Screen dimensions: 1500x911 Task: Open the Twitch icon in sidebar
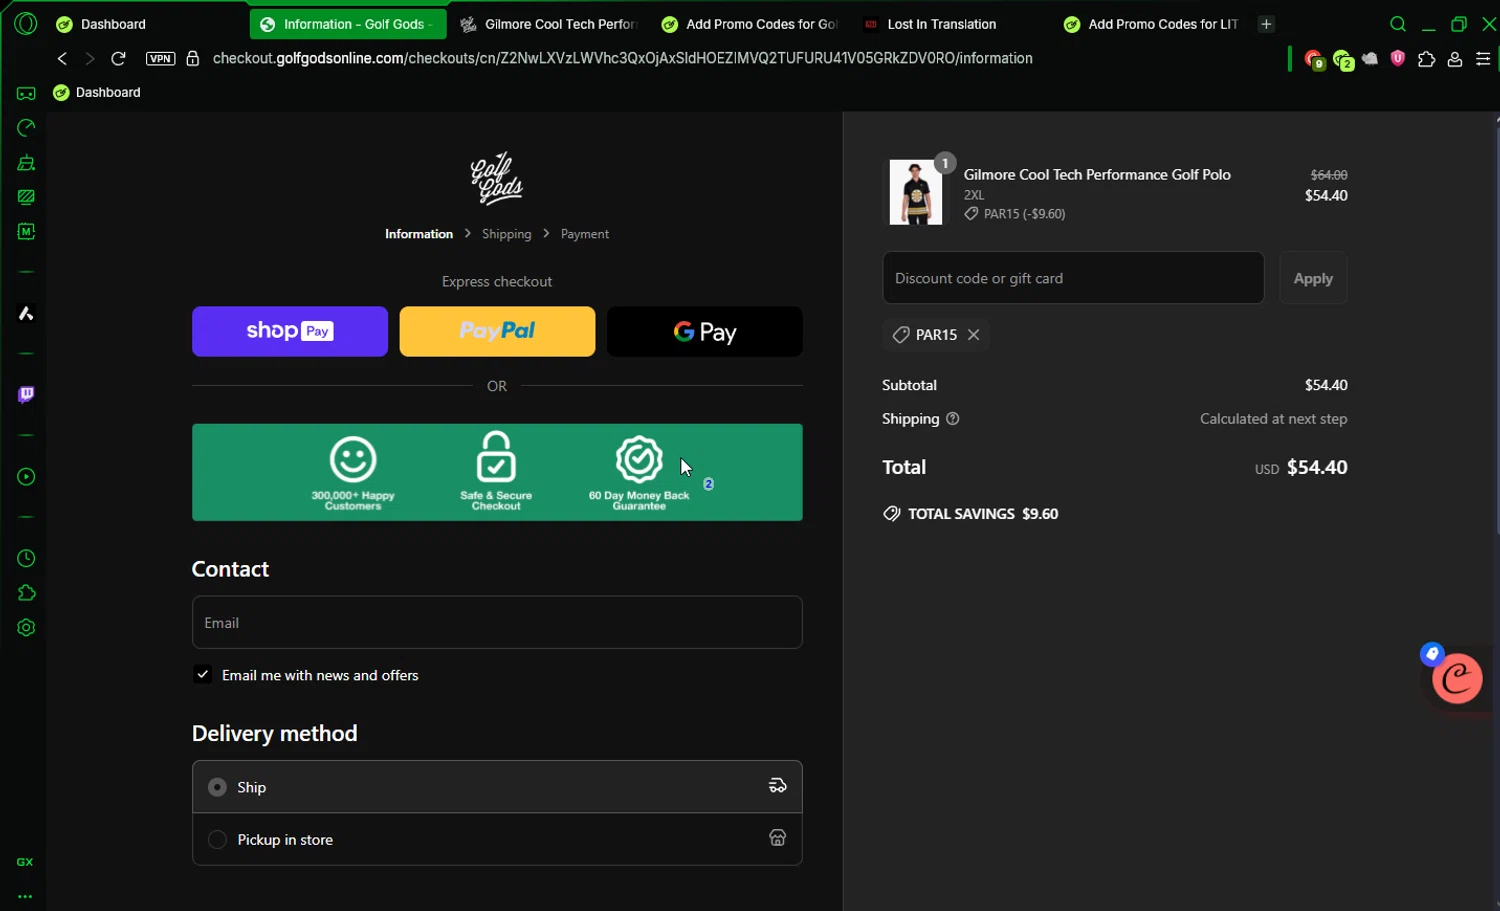(26, 395)
